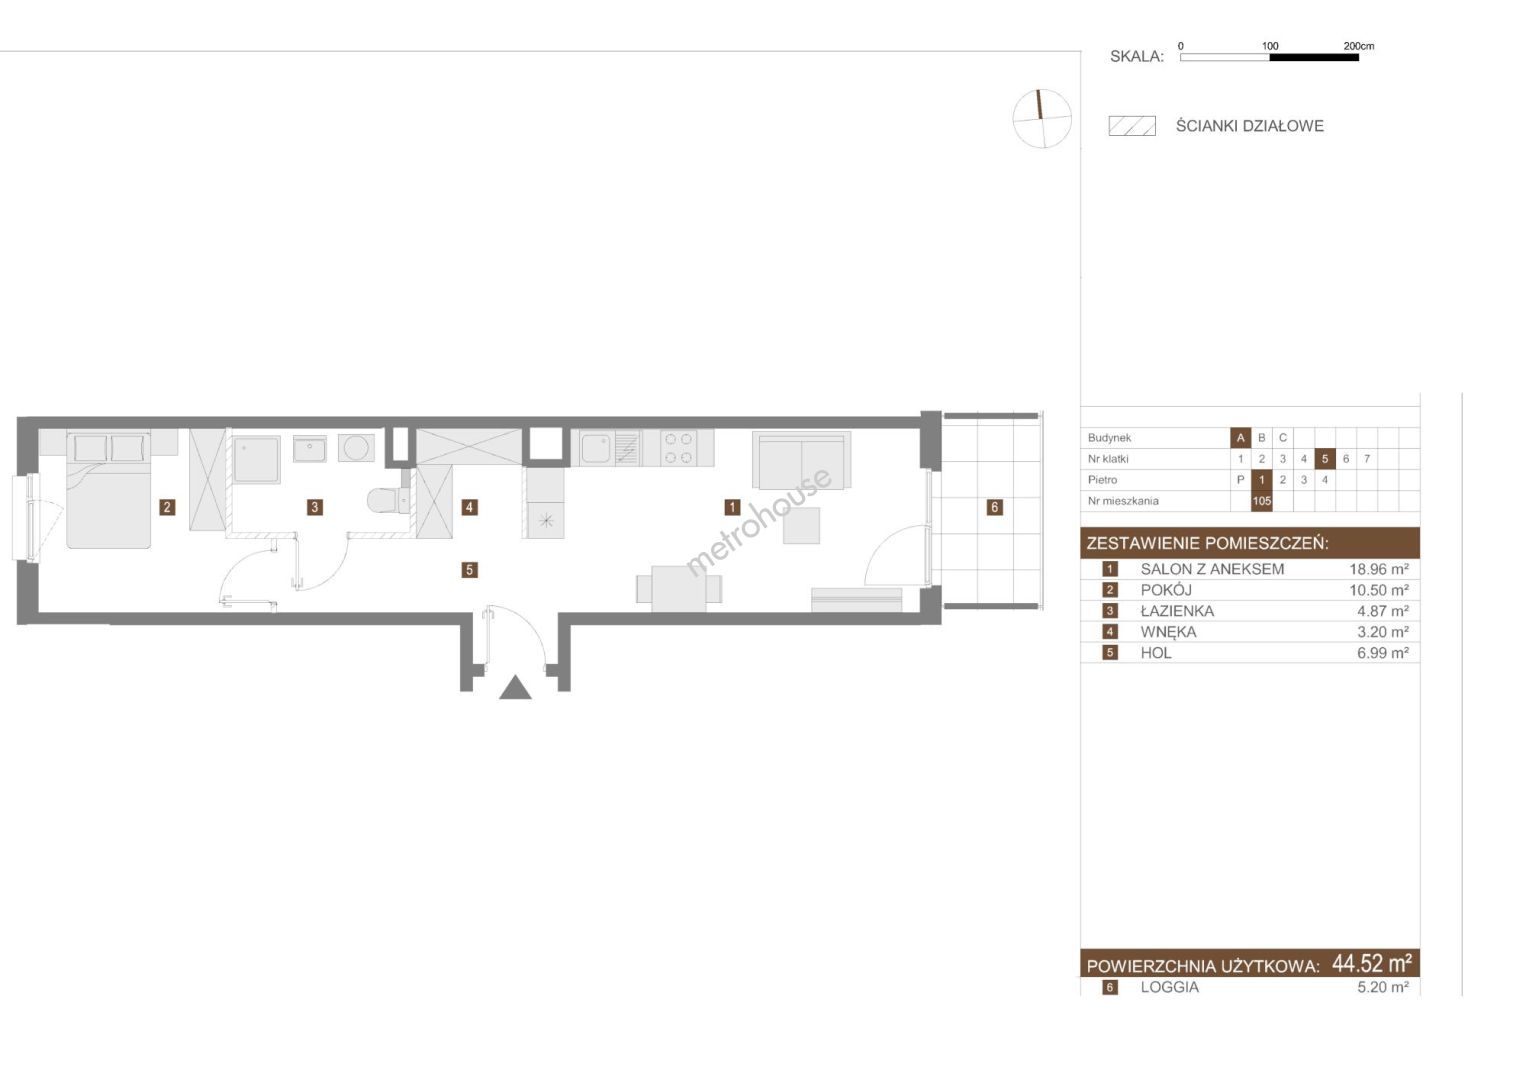Select apartment number 105 cell
The height and width of the screenshot is (1080, 1526).
(1261, 501)
